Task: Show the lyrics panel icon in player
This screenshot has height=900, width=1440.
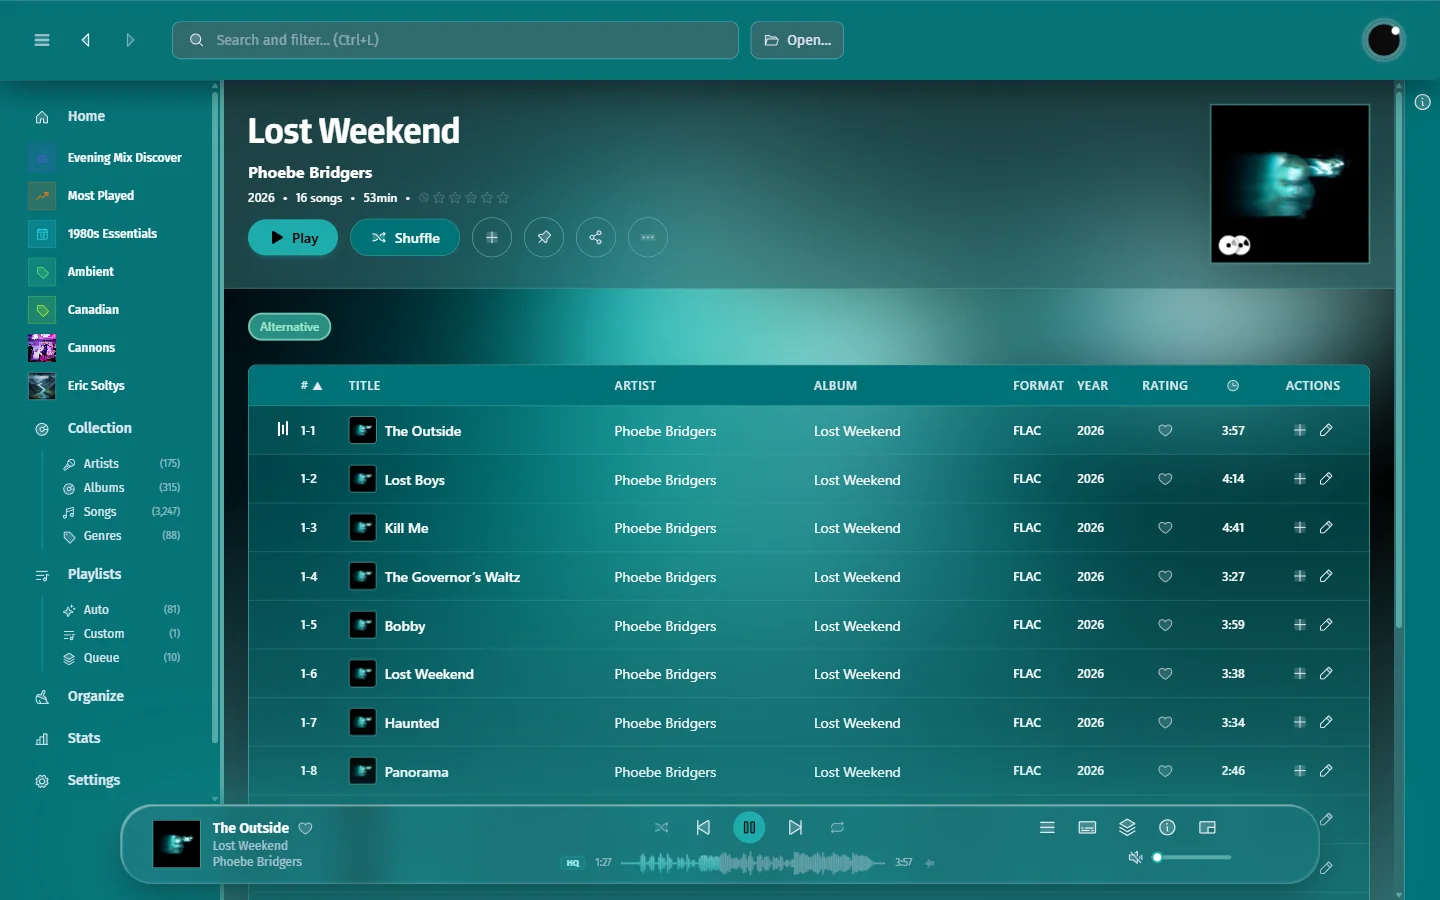Action: click(1087, 828)
